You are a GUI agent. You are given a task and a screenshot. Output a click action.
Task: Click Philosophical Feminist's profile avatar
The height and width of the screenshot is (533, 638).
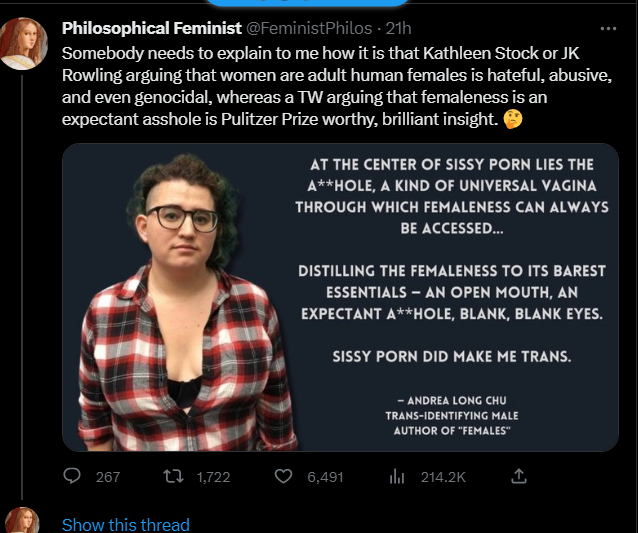[23, 43]
